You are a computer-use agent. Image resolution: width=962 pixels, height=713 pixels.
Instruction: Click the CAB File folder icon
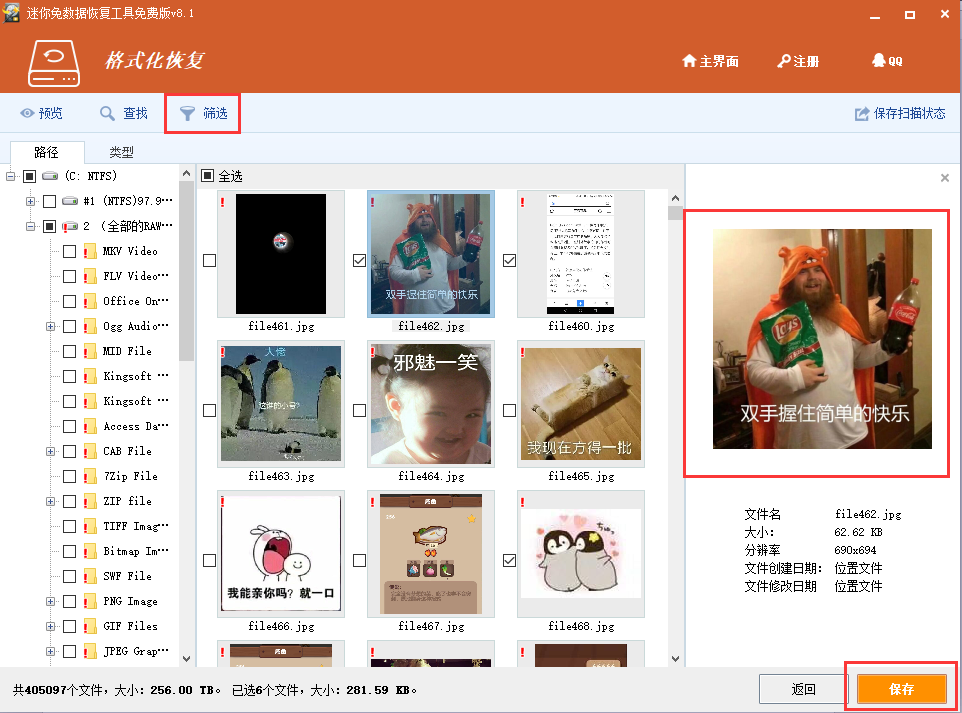(x=90, y=452)
